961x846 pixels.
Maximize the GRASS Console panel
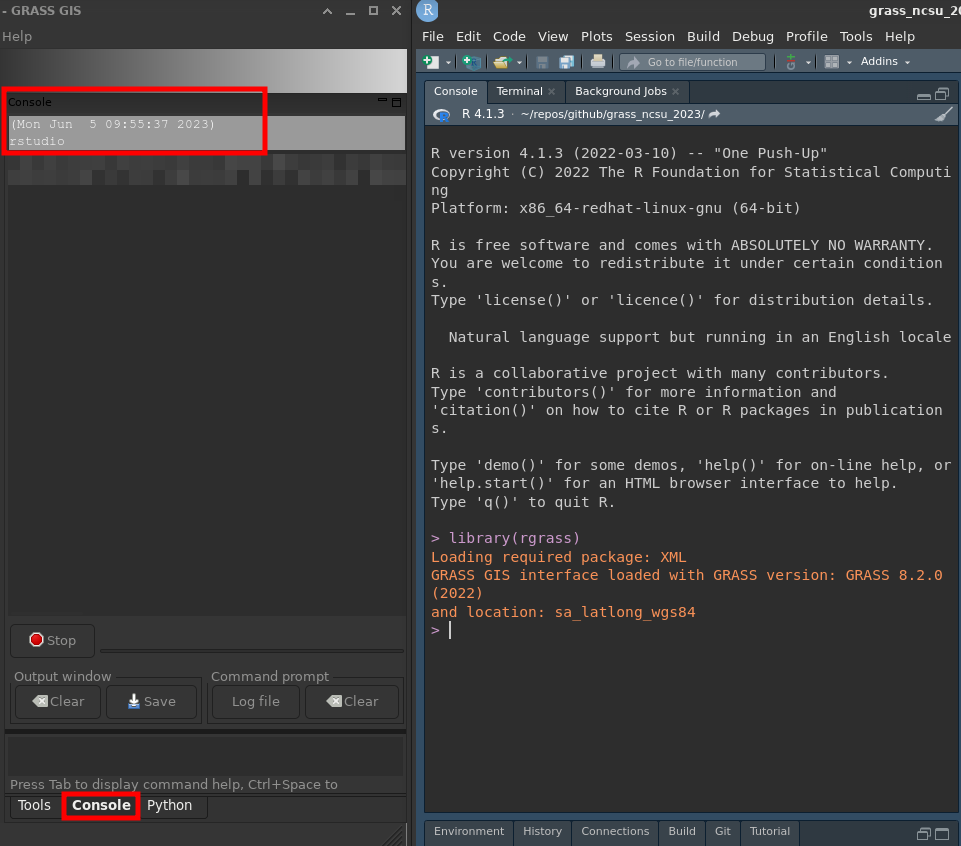[397, 102]
